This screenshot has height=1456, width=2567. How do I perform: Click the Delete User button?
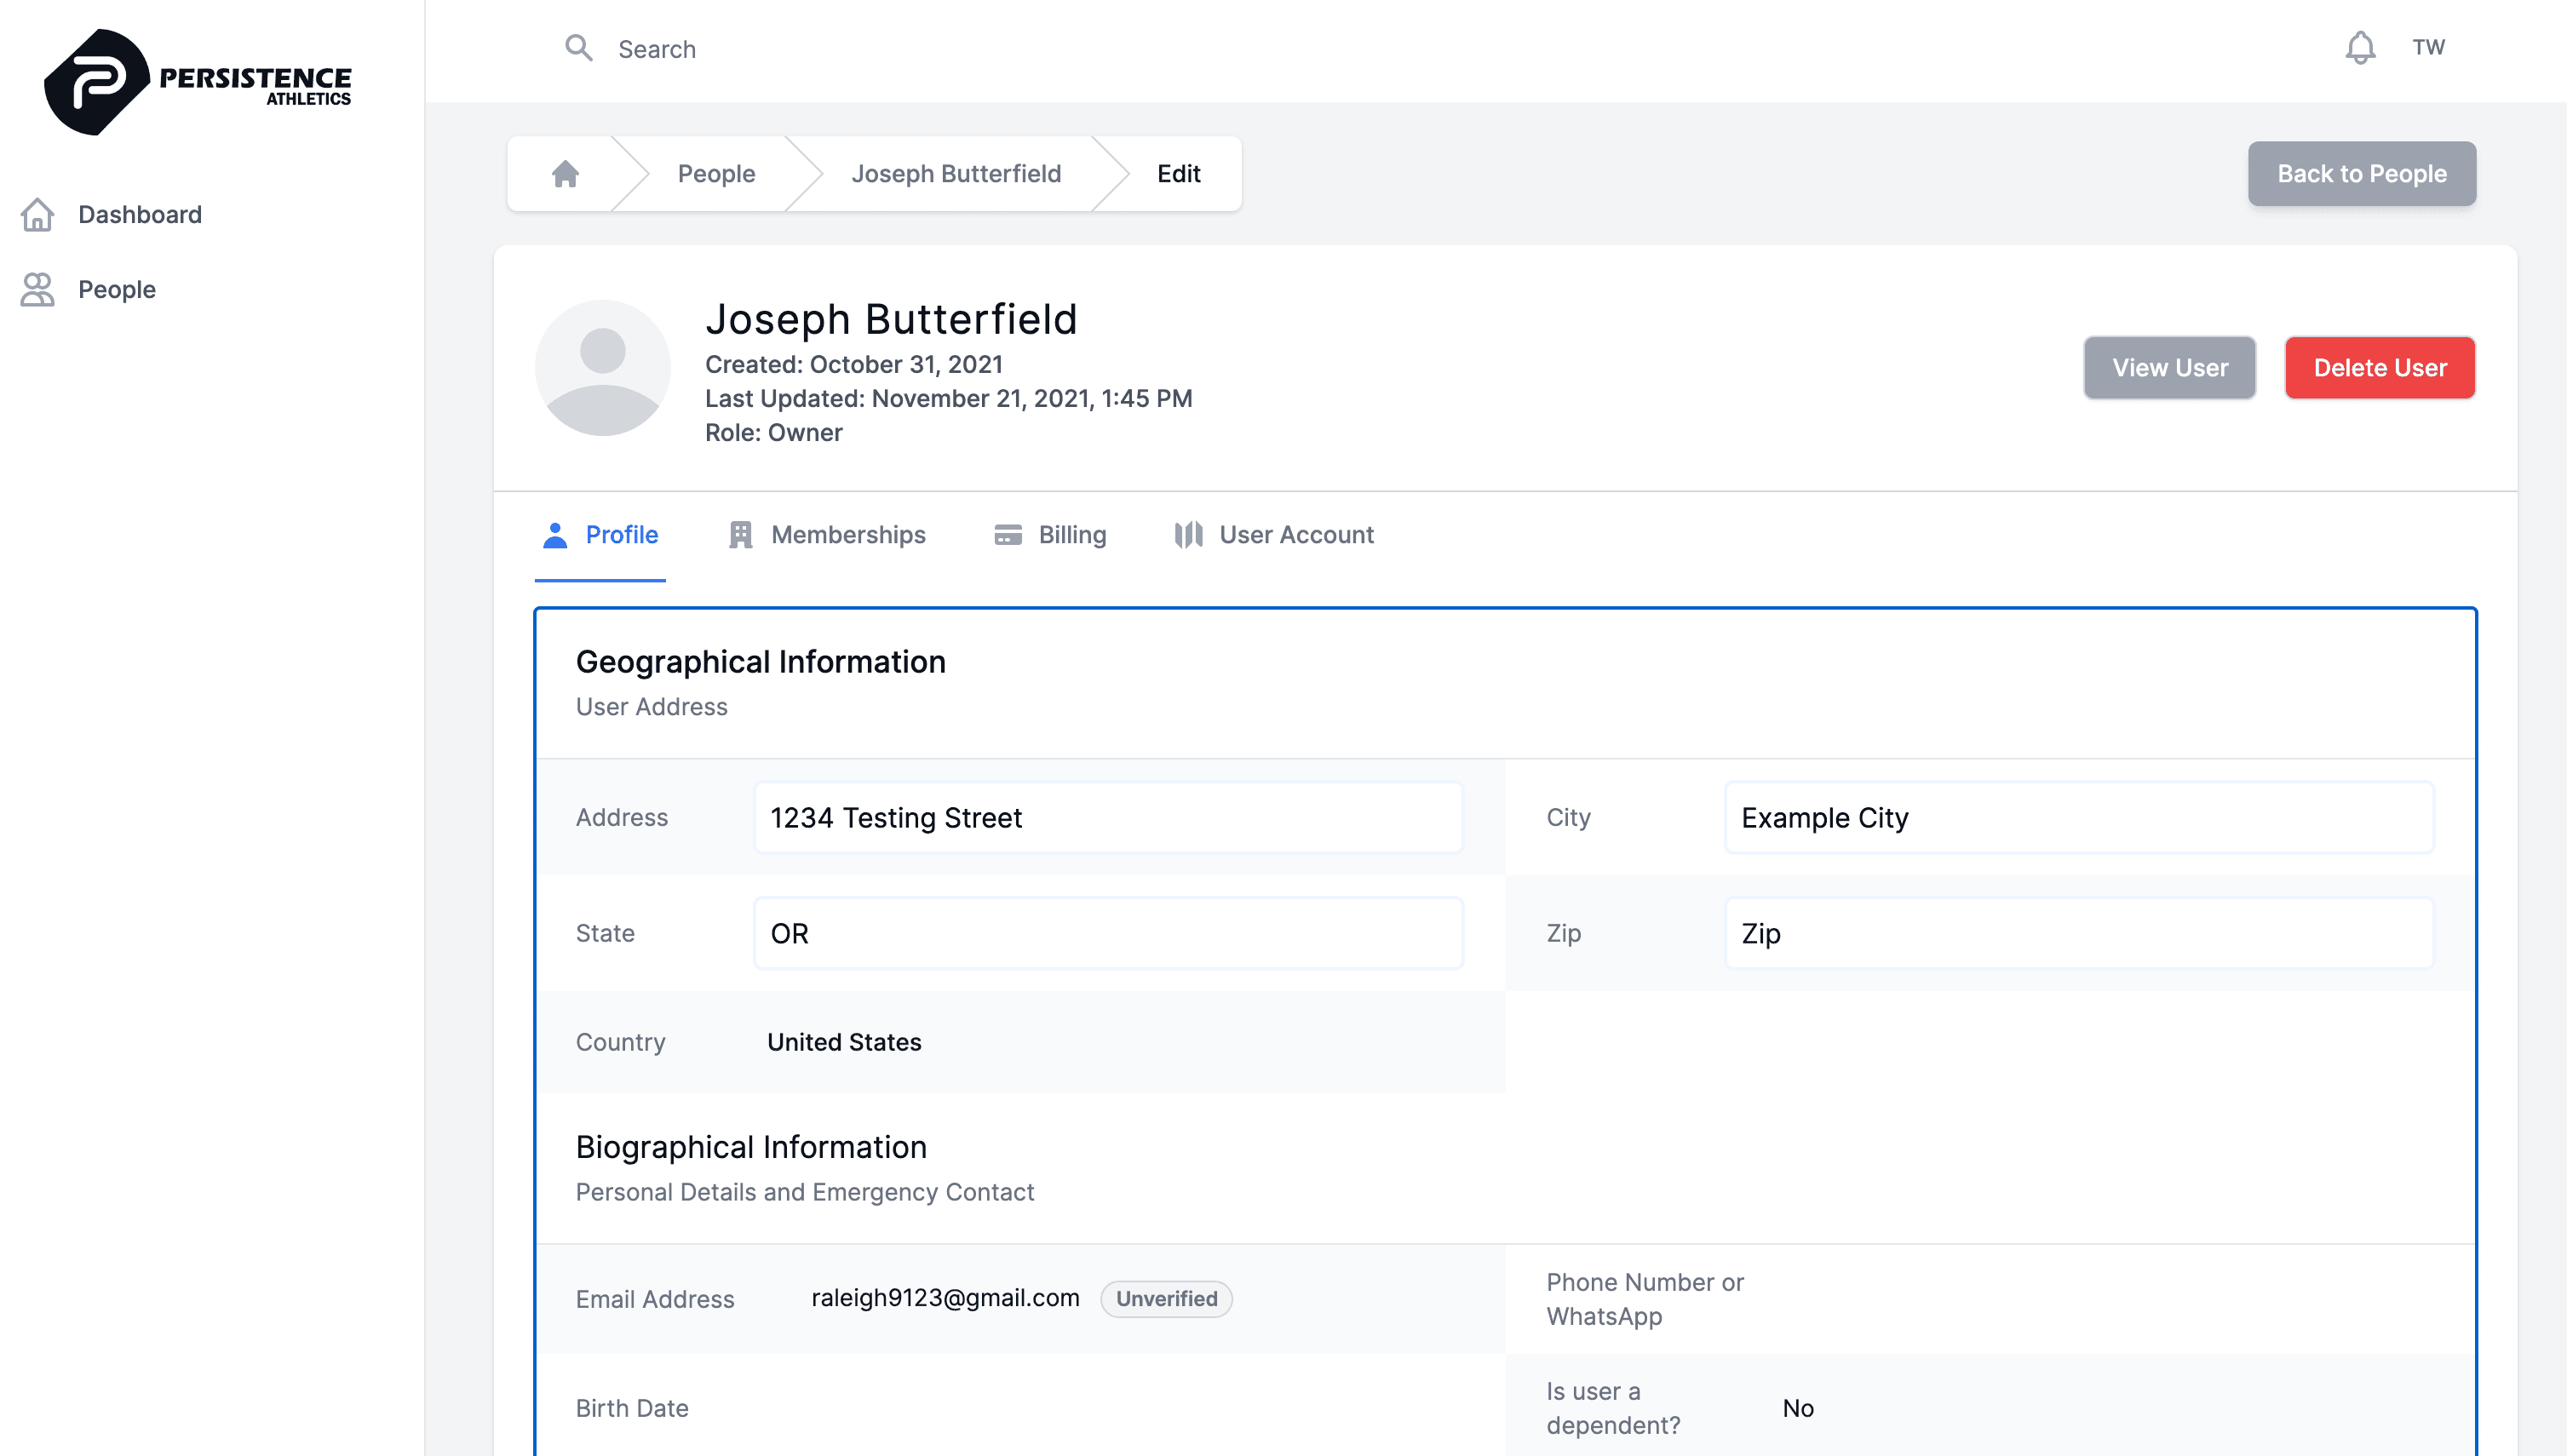[2379, 367]
